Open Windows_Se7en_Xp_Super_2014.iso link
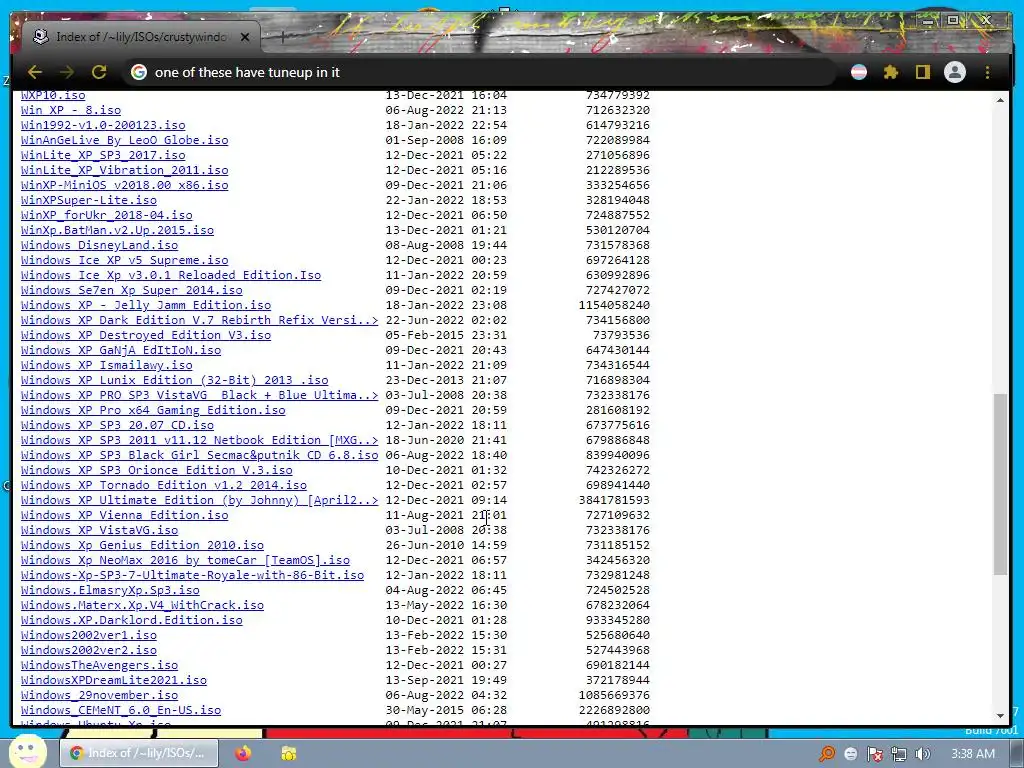This screenshot has width=1024, height=768. [x=131, y=291]
